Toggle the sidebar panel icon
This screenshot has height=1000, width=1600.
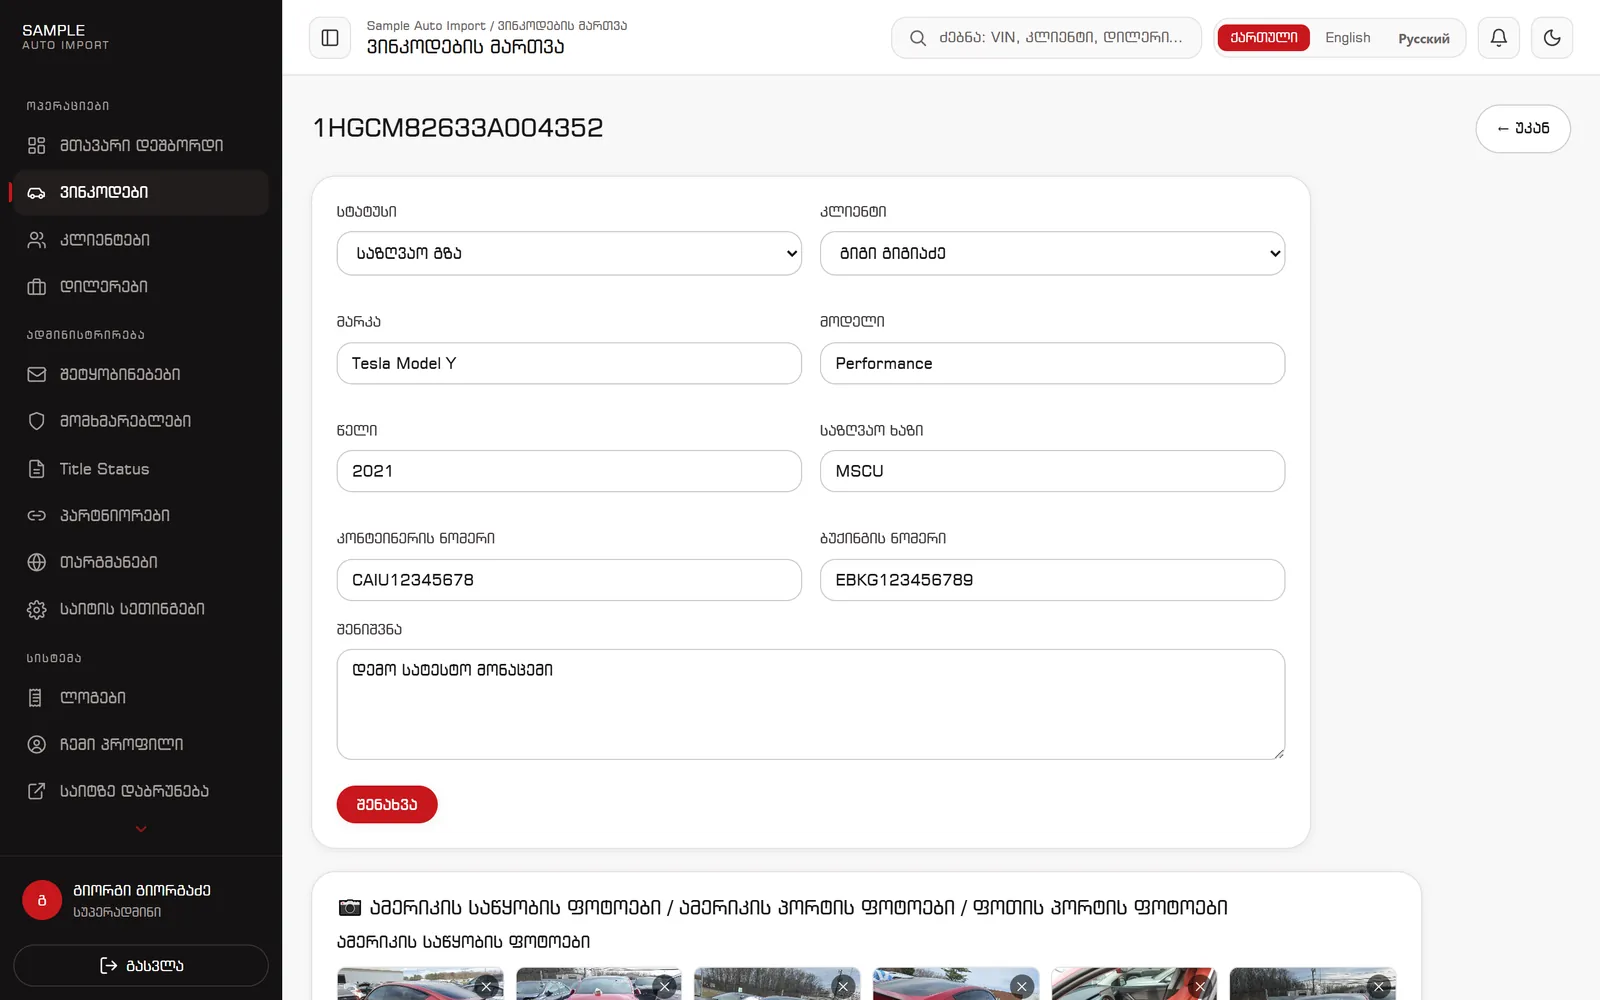[330, 38]
